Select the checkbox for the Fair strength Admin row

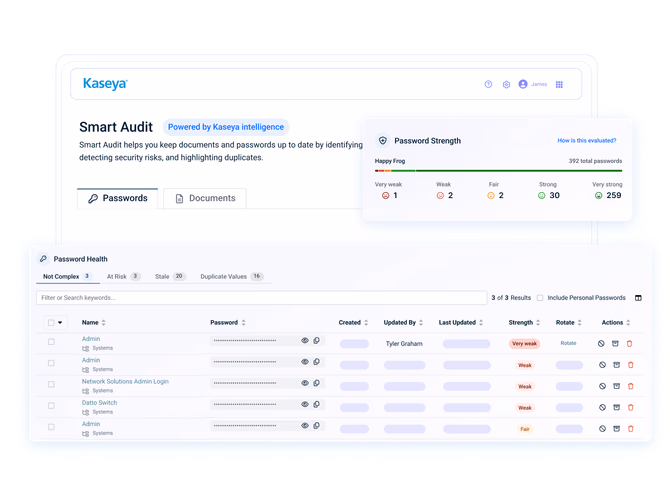pos(51,427)
